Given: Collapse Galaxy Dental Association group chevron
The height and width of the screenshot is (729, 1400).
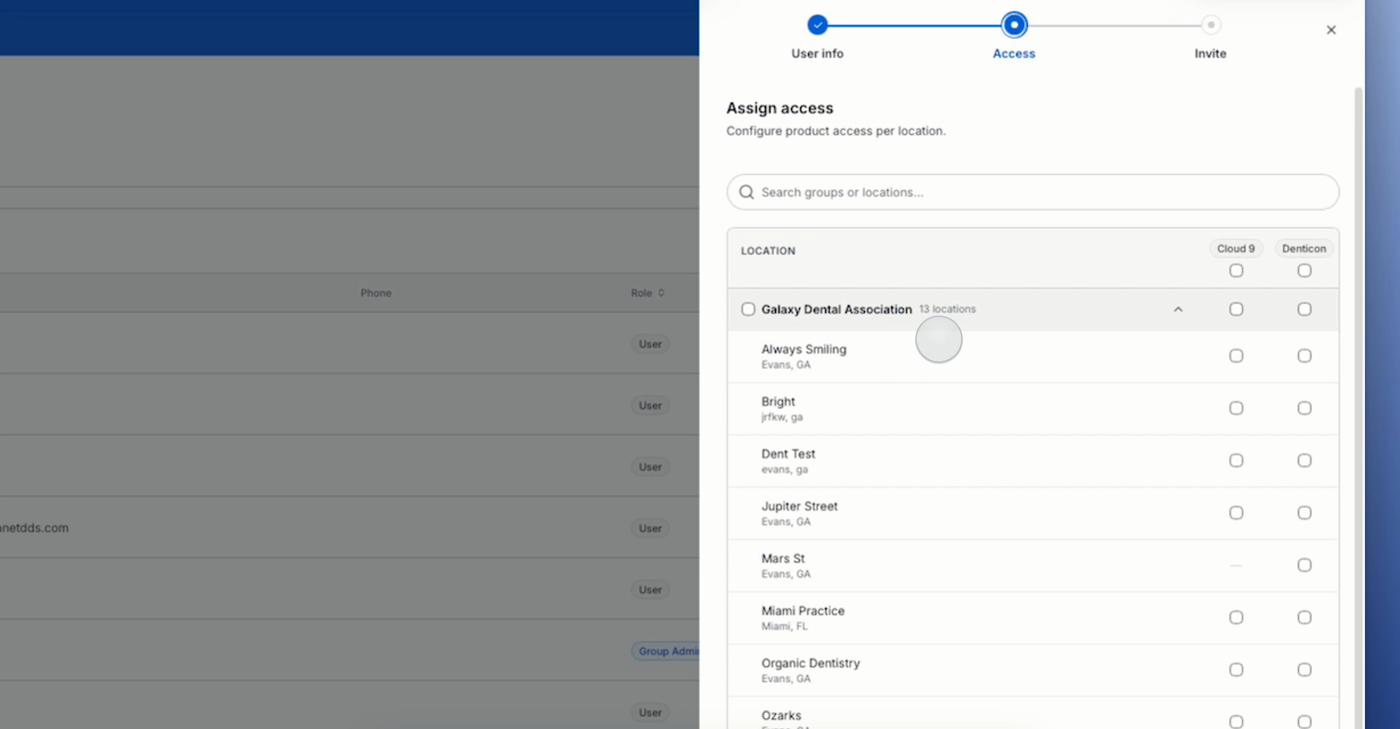Looking at the screenshot, I should [1178, 310].
